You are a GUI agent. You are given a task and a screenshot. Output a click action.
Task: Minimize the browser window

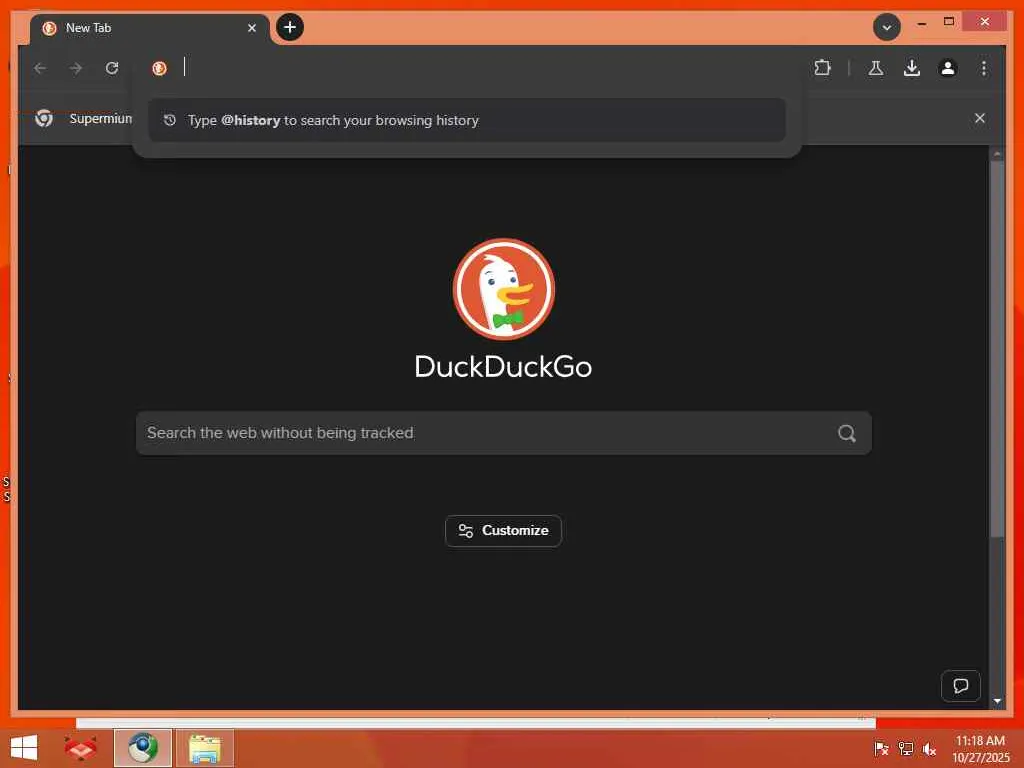tap(921, 23)
